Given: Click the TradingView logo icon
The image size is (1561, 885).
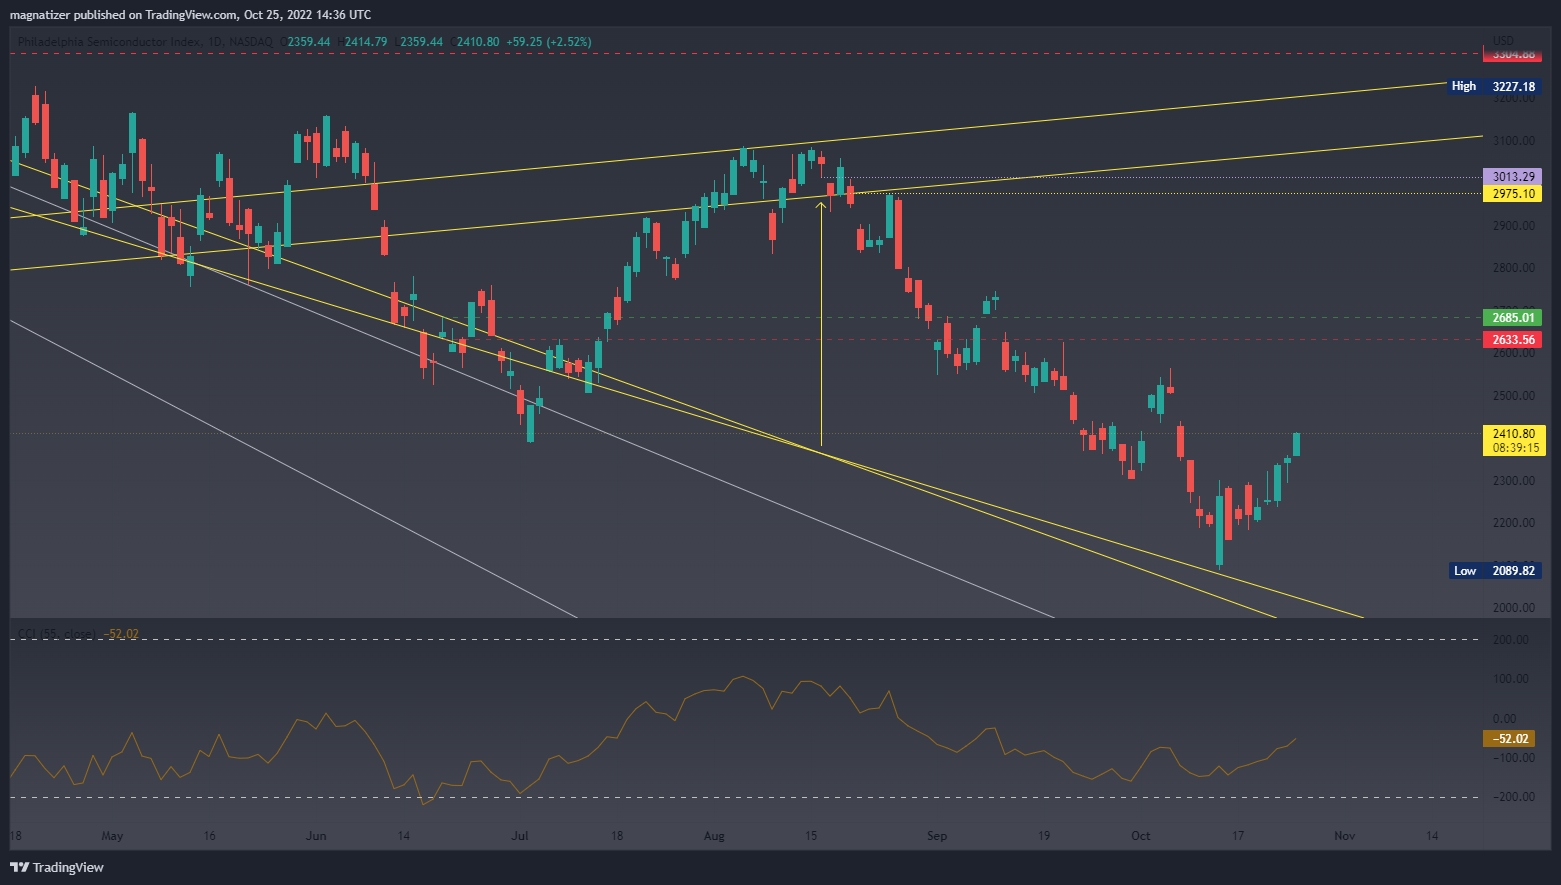Looking at the screenshot, I should [x=19, y=867].
